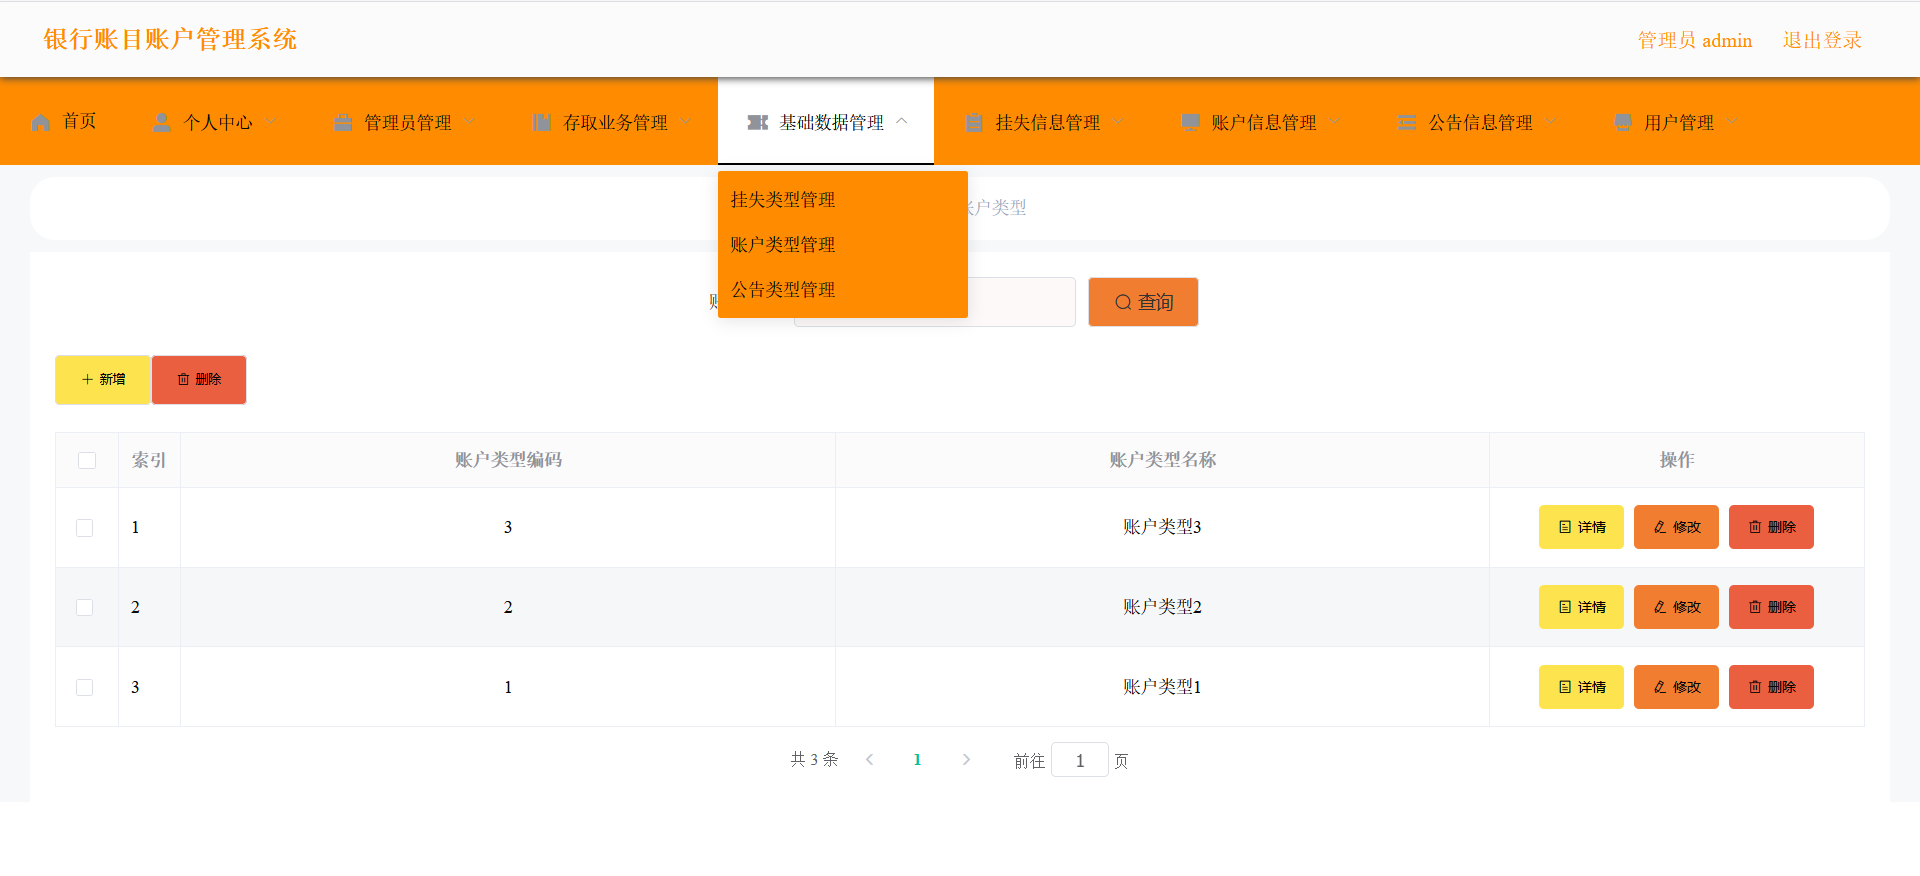Click the person icon for 个人中心

(161, 123)
